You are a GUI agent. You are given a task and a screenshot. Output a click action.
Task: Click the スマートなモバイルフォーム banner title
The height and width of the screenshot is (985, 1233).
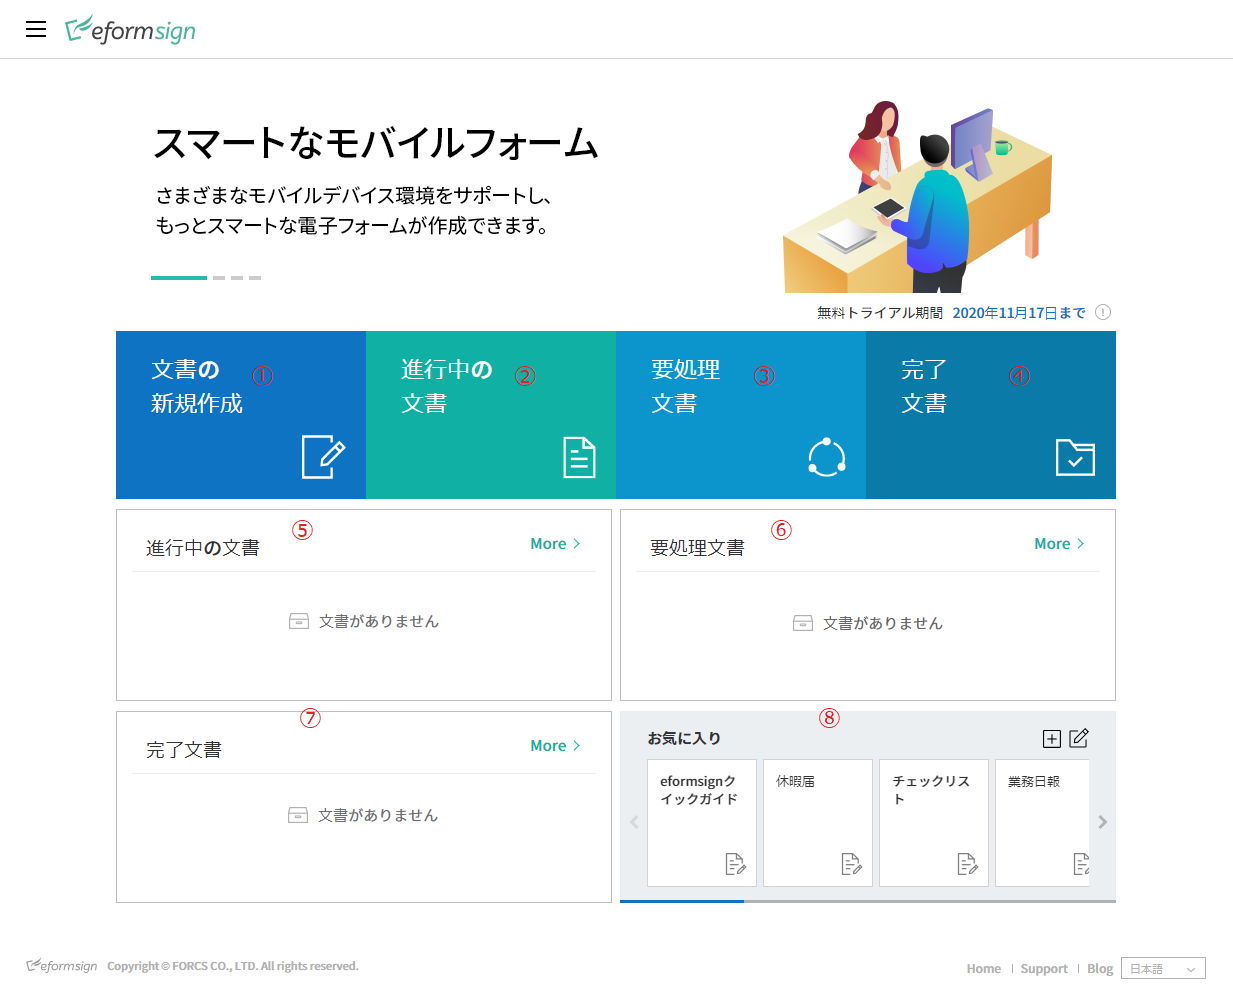[376, 143]
